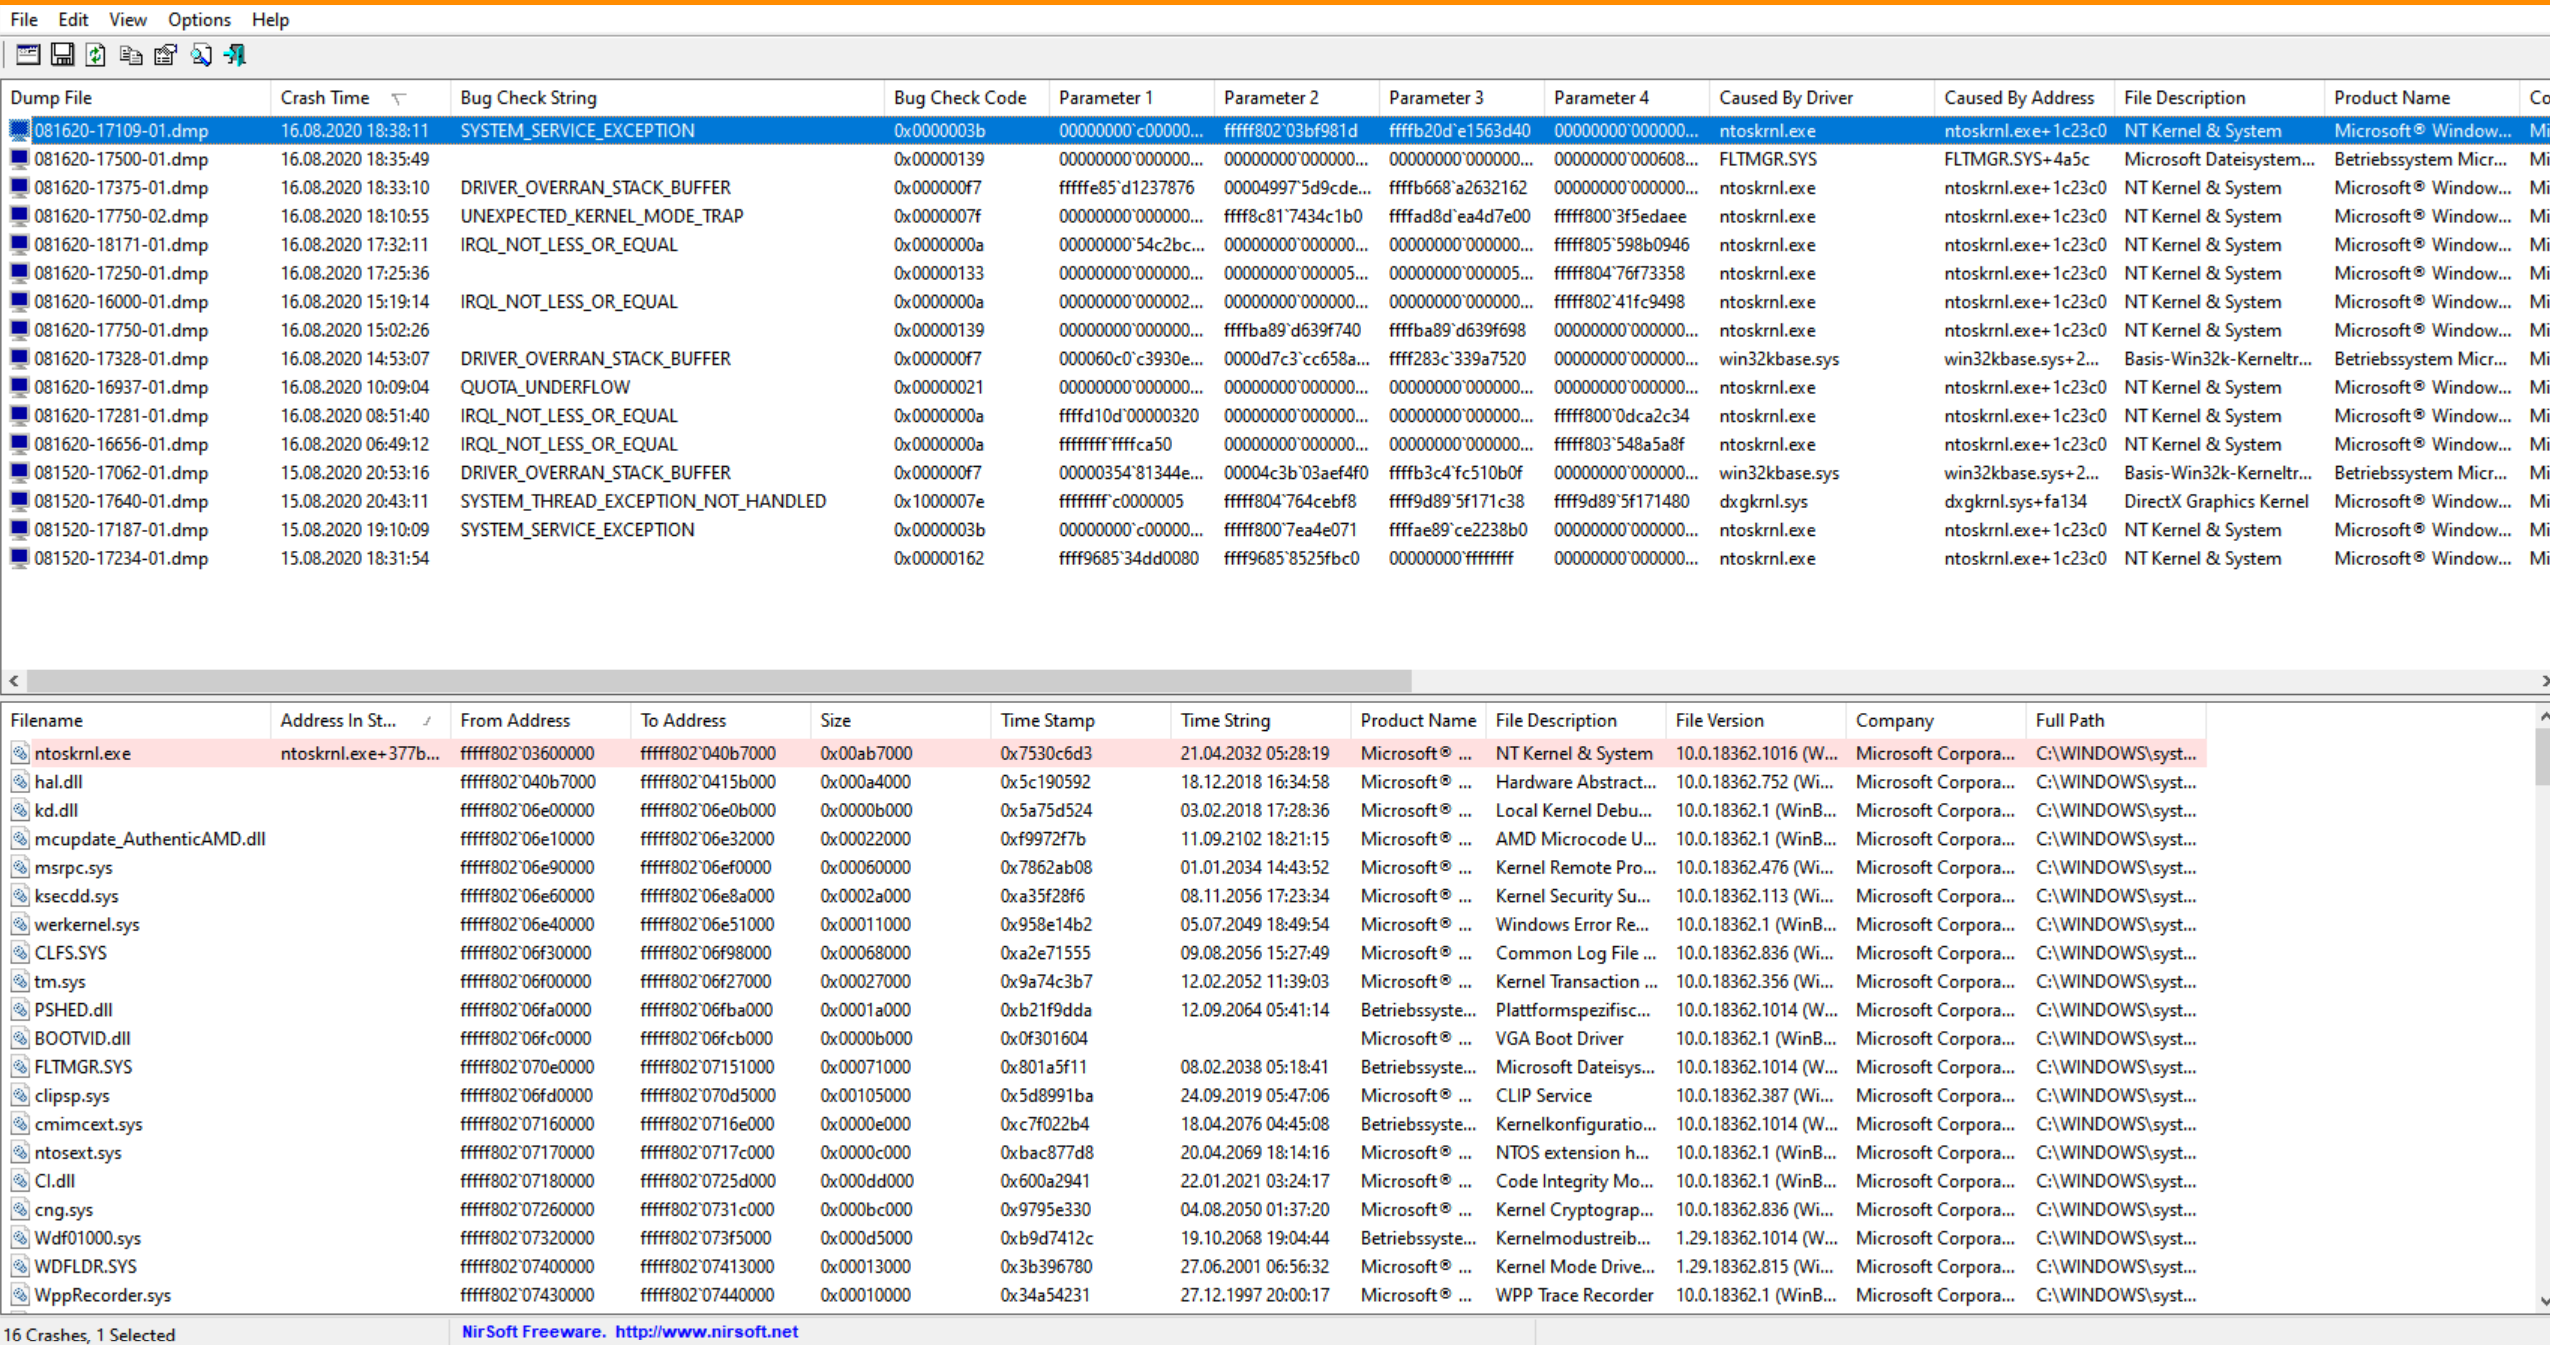Click the Exit door toolbar icon
Viewport: 2550px width, 1345px height.
click(235, 55)
